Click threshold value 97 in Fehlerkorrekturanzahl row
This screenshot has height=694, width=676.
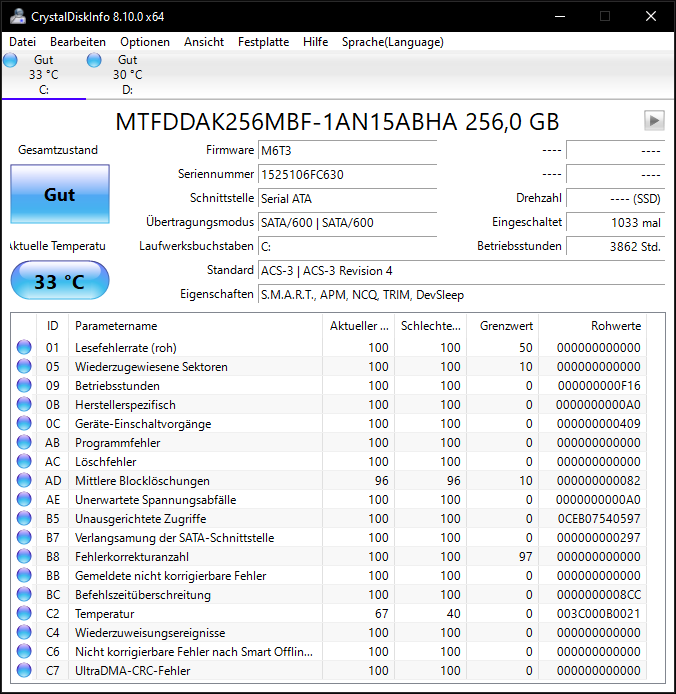pyautogui.click(x=525, y=557)
